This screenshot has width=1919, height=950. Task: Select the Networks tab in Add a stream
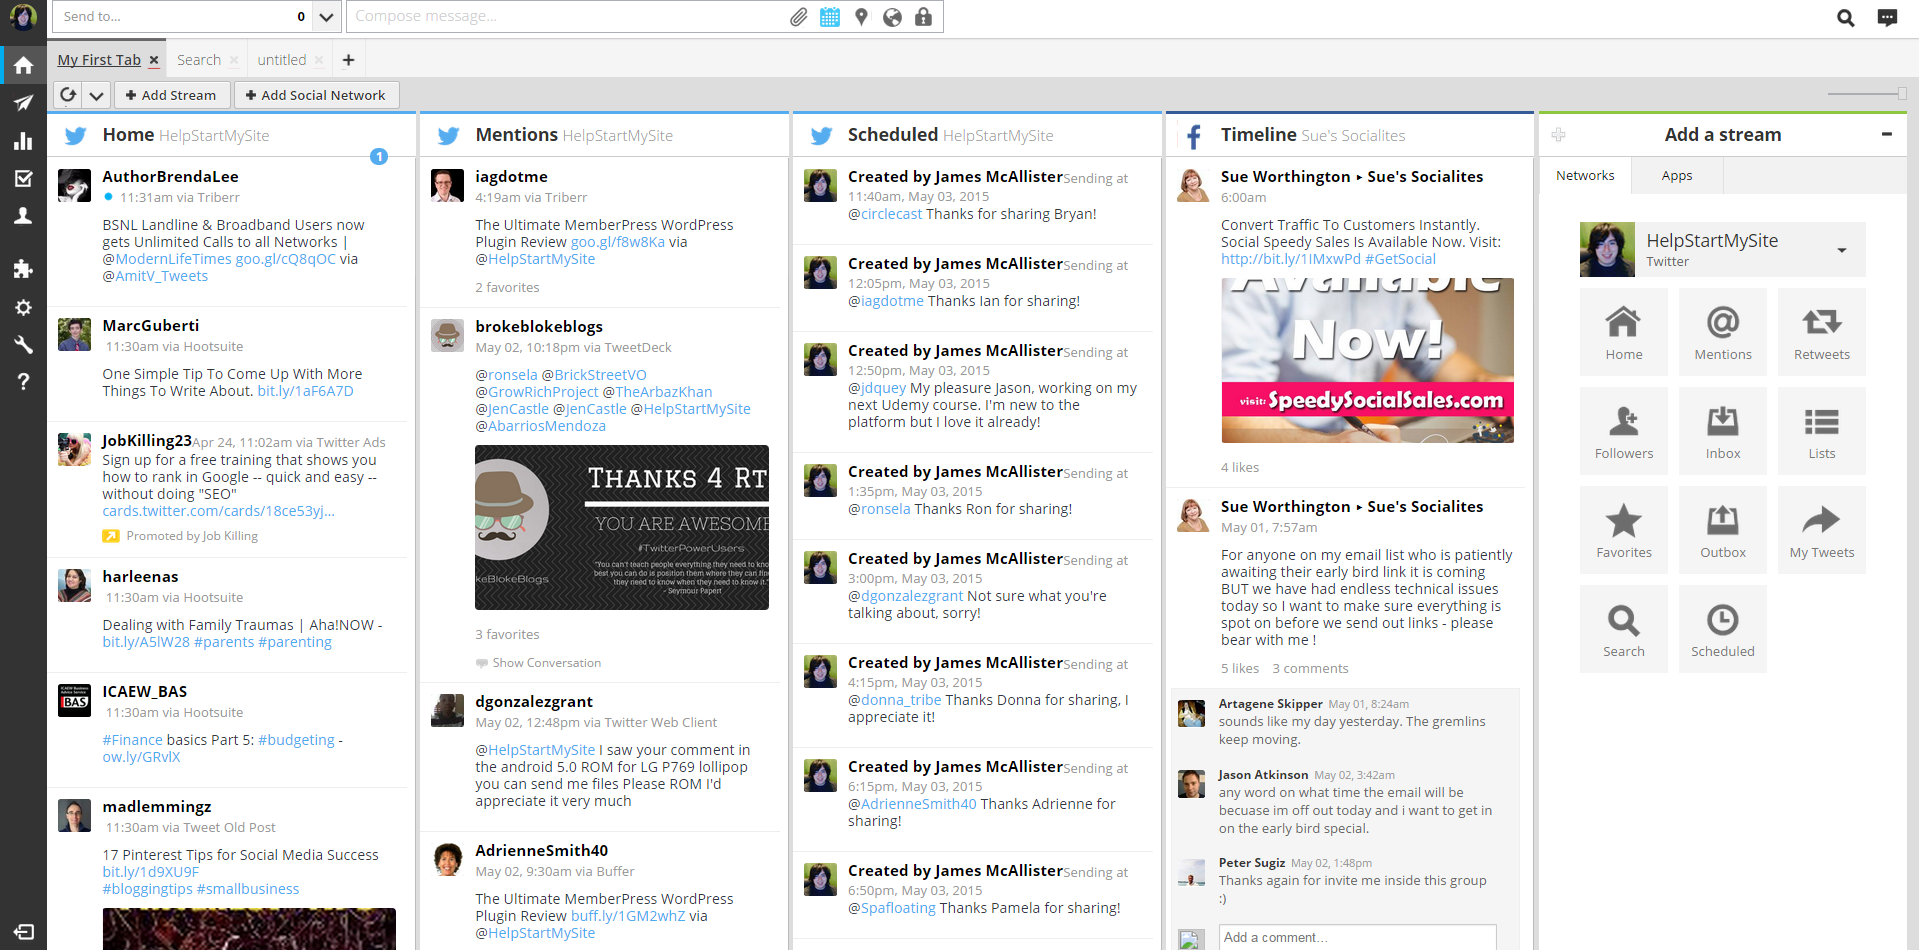[1585, 175]
